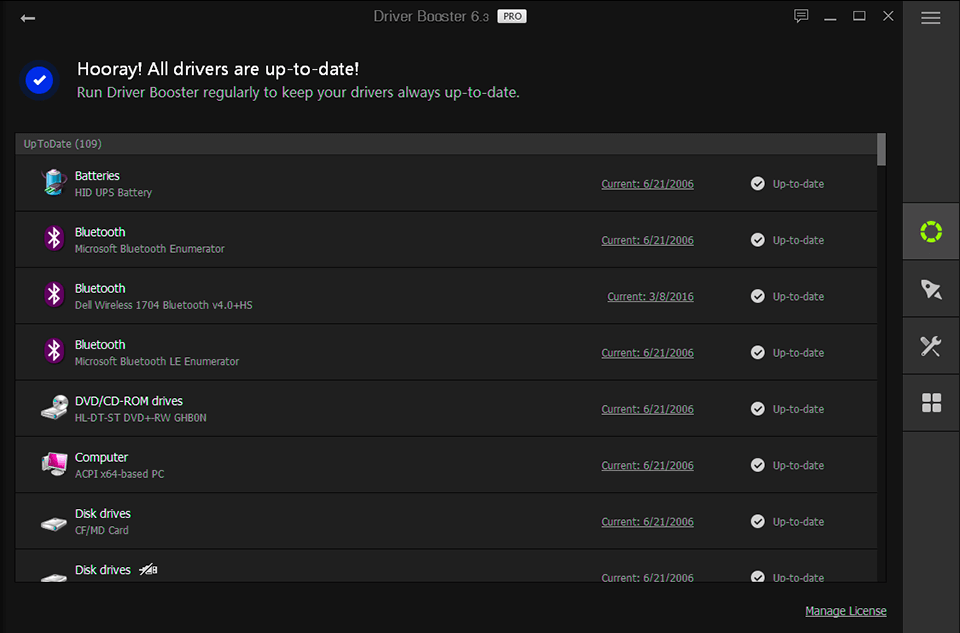The image size is (960, 633).
Task: Click the DVD/CD-ROM drives device icon
Action: tap(53, 407)
